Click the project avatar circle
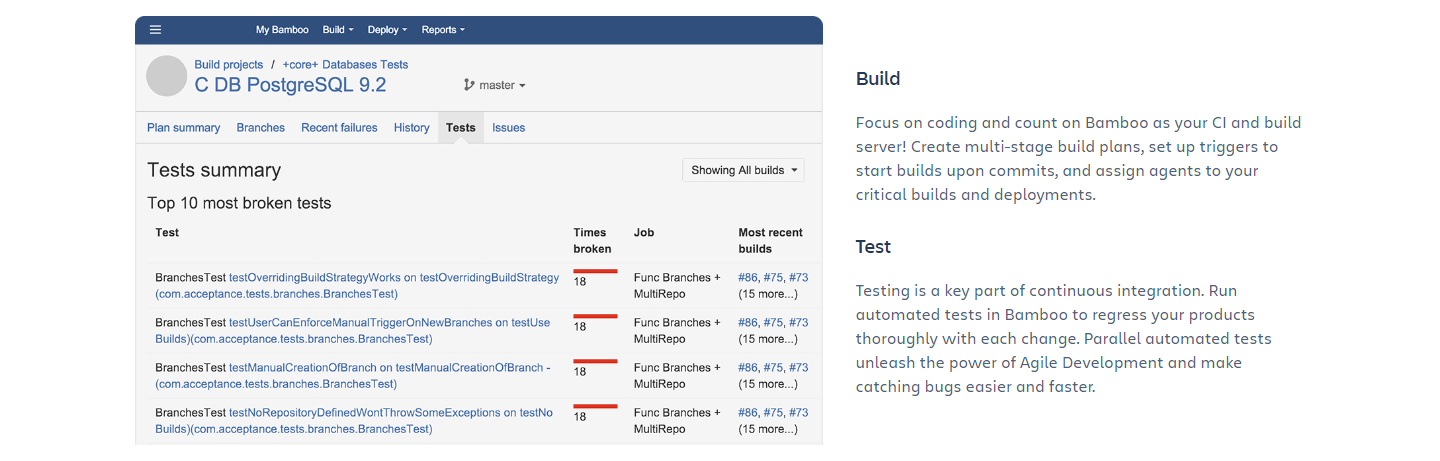Screen dimensions: 1440x461 [x=167, y=76]
